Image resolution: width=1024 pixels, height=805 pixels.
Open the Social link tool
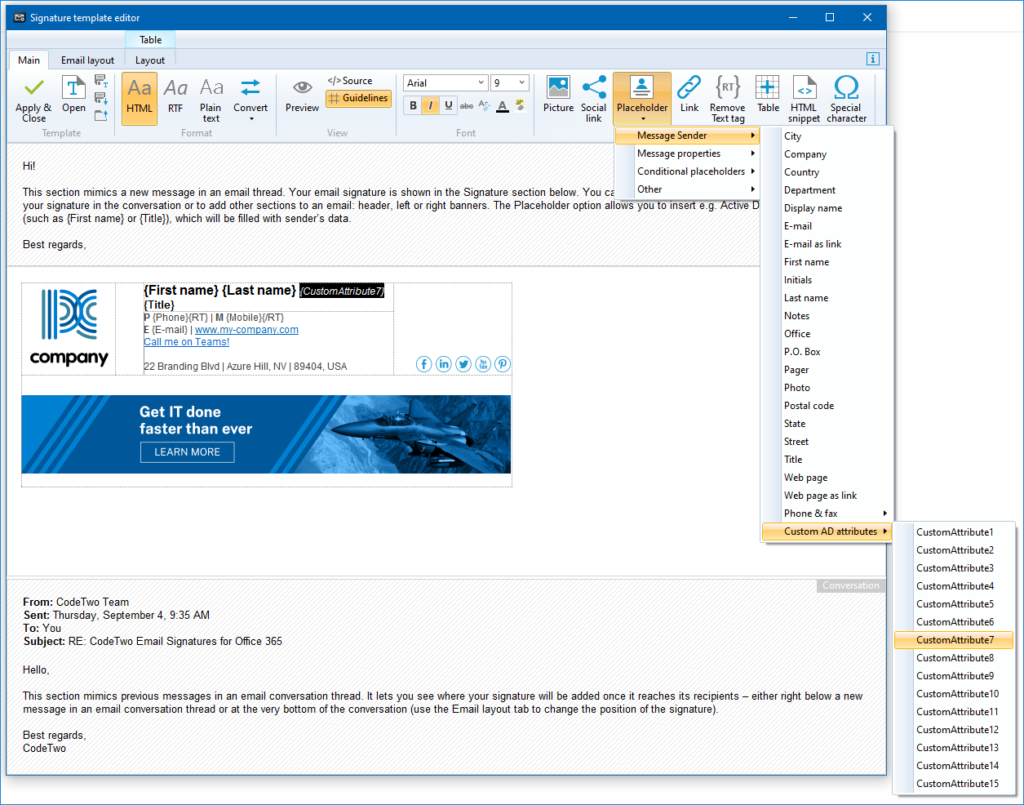594,94
